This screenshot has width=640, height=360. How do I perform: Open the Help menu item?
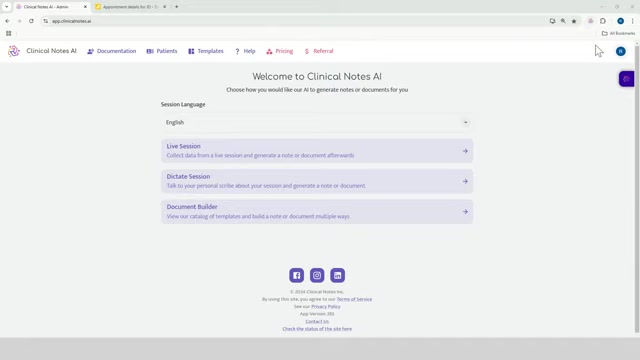[245, 51]
